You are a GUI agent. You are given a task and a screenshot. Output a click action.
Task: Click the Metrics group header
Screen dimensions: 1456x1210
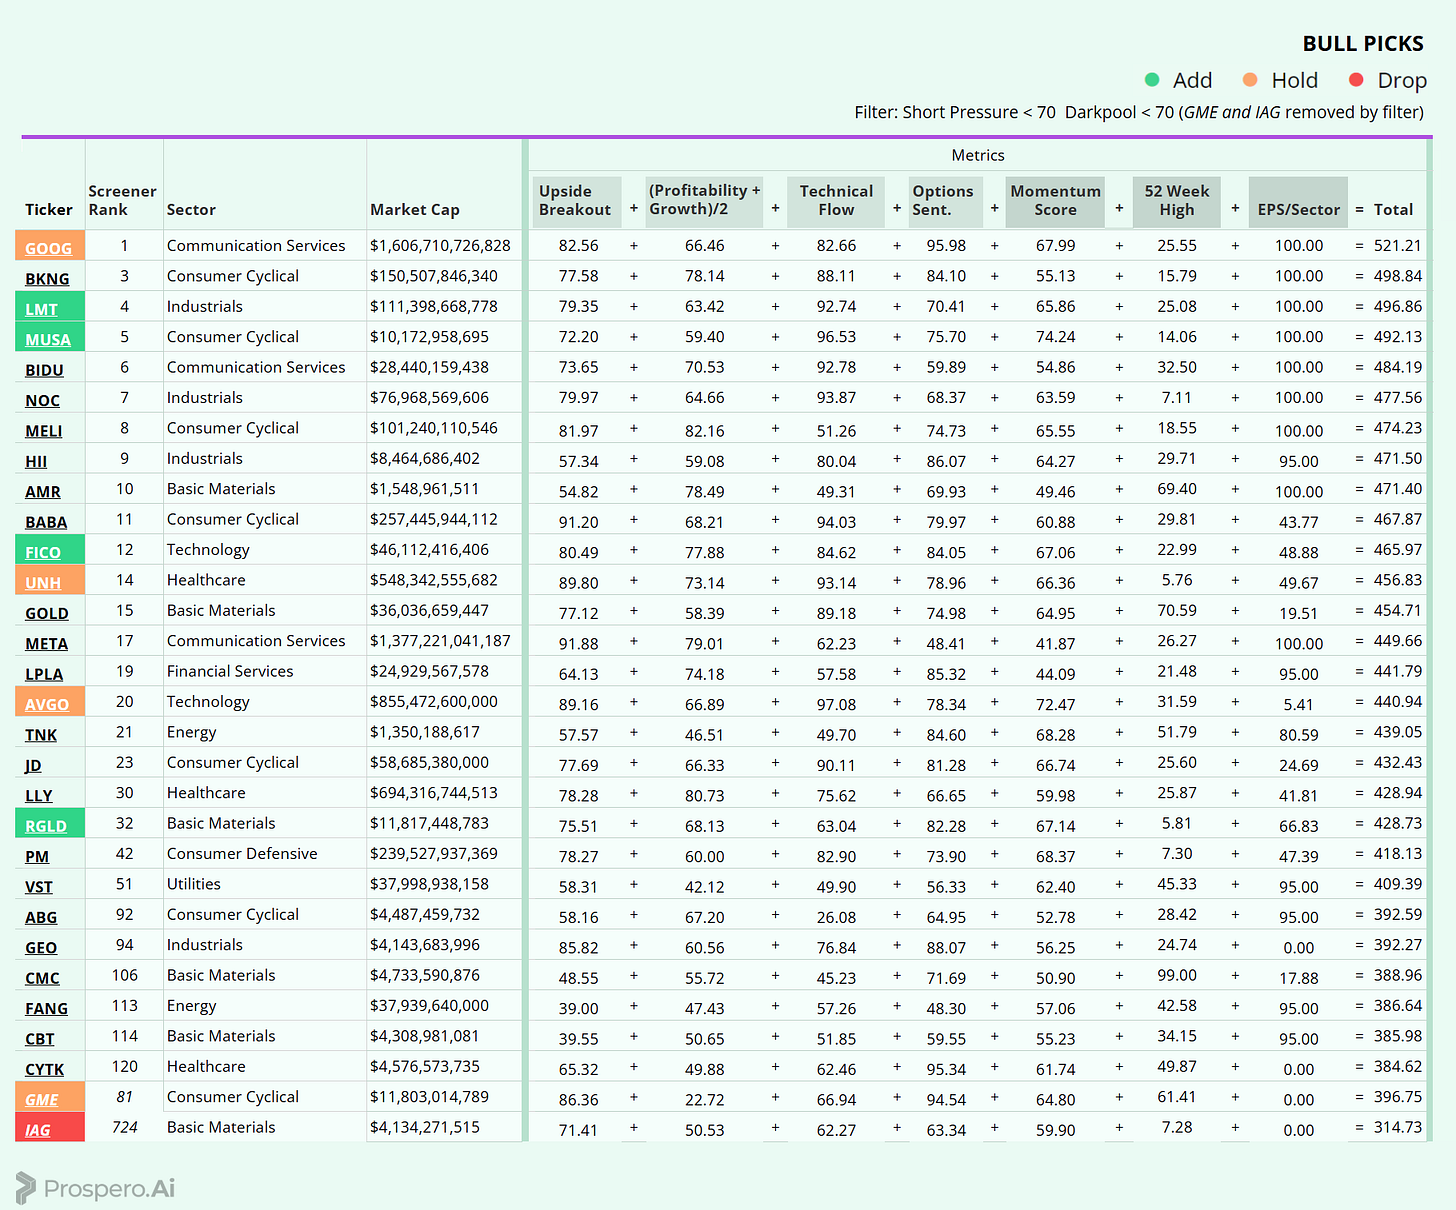[978, 155]
